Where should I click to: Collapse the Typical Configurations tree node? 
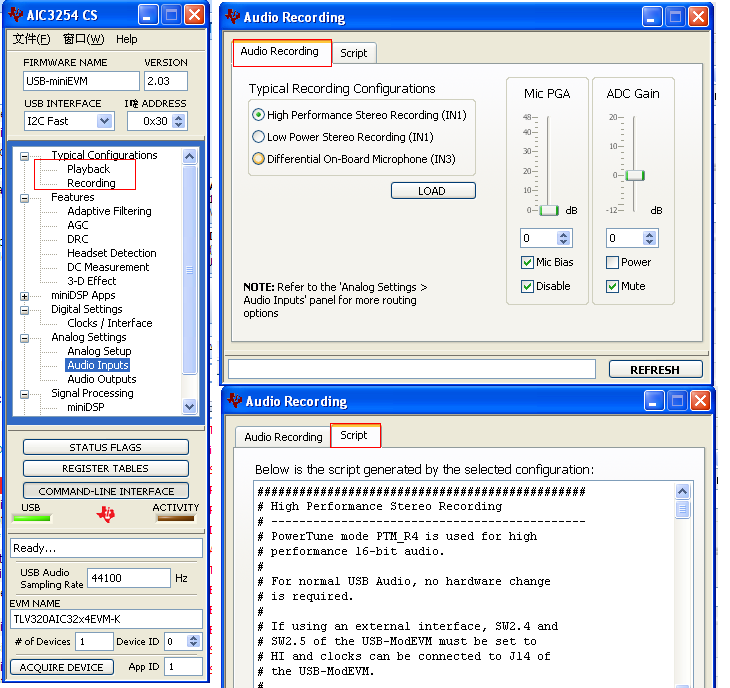coord(24,156)
